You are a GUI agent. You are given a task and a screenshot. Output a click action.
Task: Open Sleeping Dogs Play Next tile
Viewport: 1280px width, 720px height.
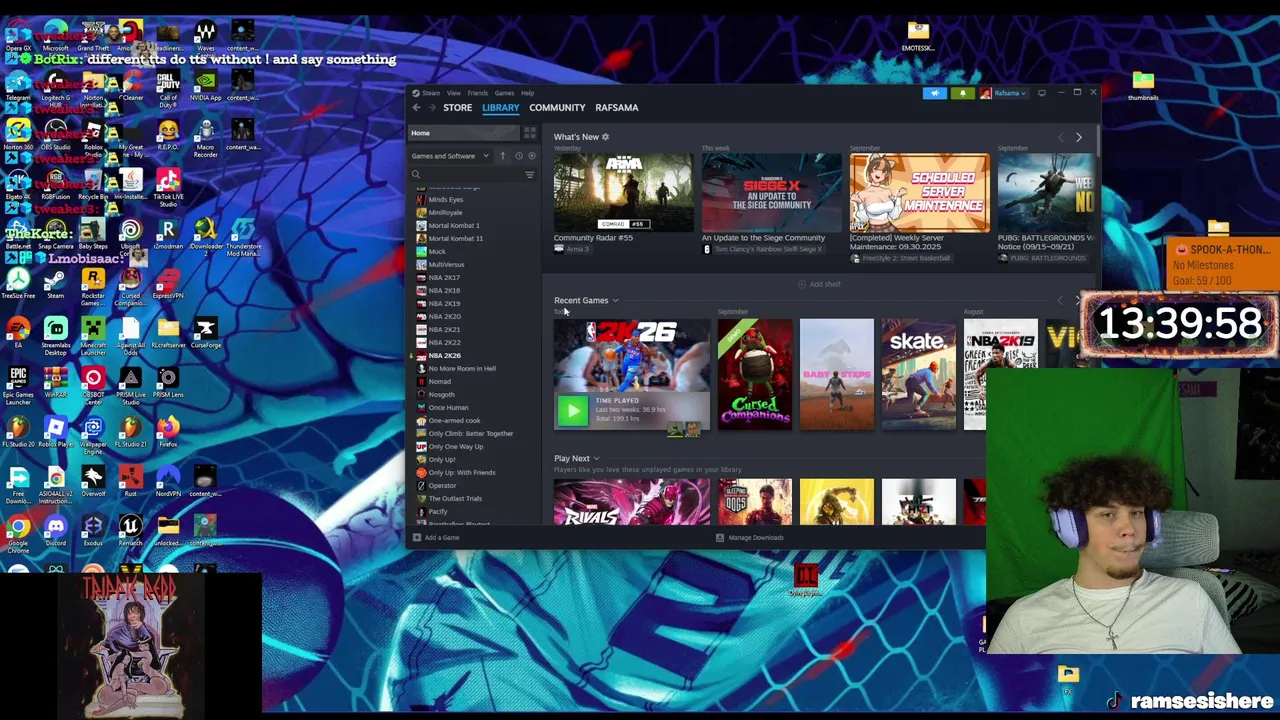click(x=754, y=502)
